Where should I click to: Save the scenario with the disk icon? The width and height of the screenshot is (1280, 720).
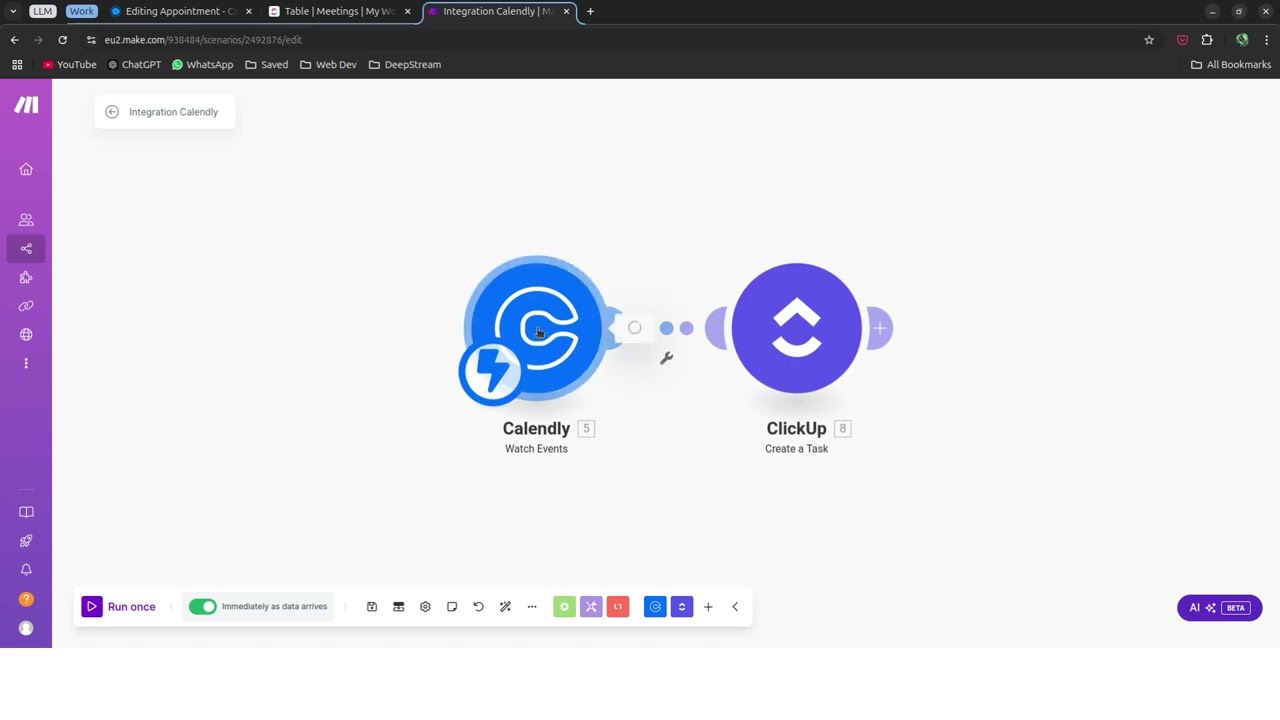(372, 607)
